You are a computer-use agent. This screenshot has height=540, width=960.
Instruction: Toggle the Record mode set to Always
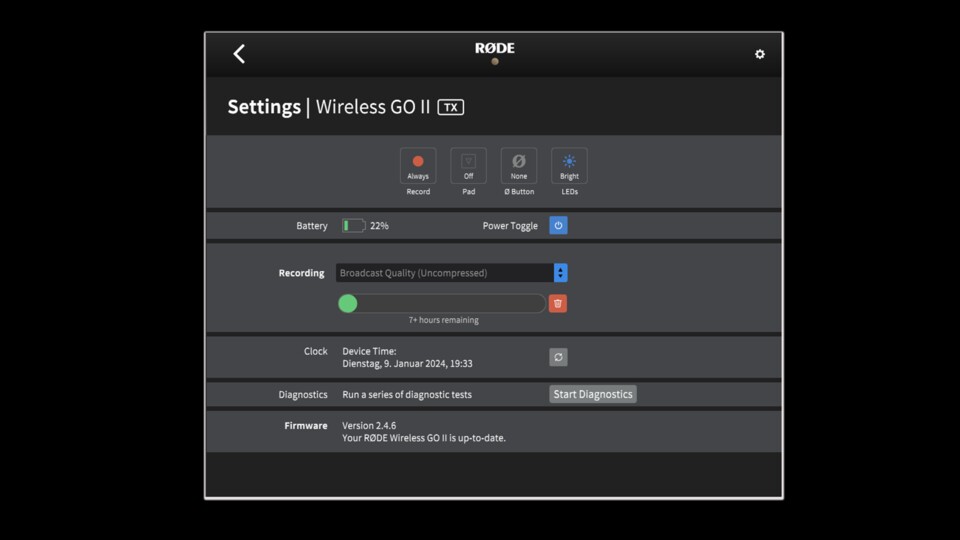point(418,166)
